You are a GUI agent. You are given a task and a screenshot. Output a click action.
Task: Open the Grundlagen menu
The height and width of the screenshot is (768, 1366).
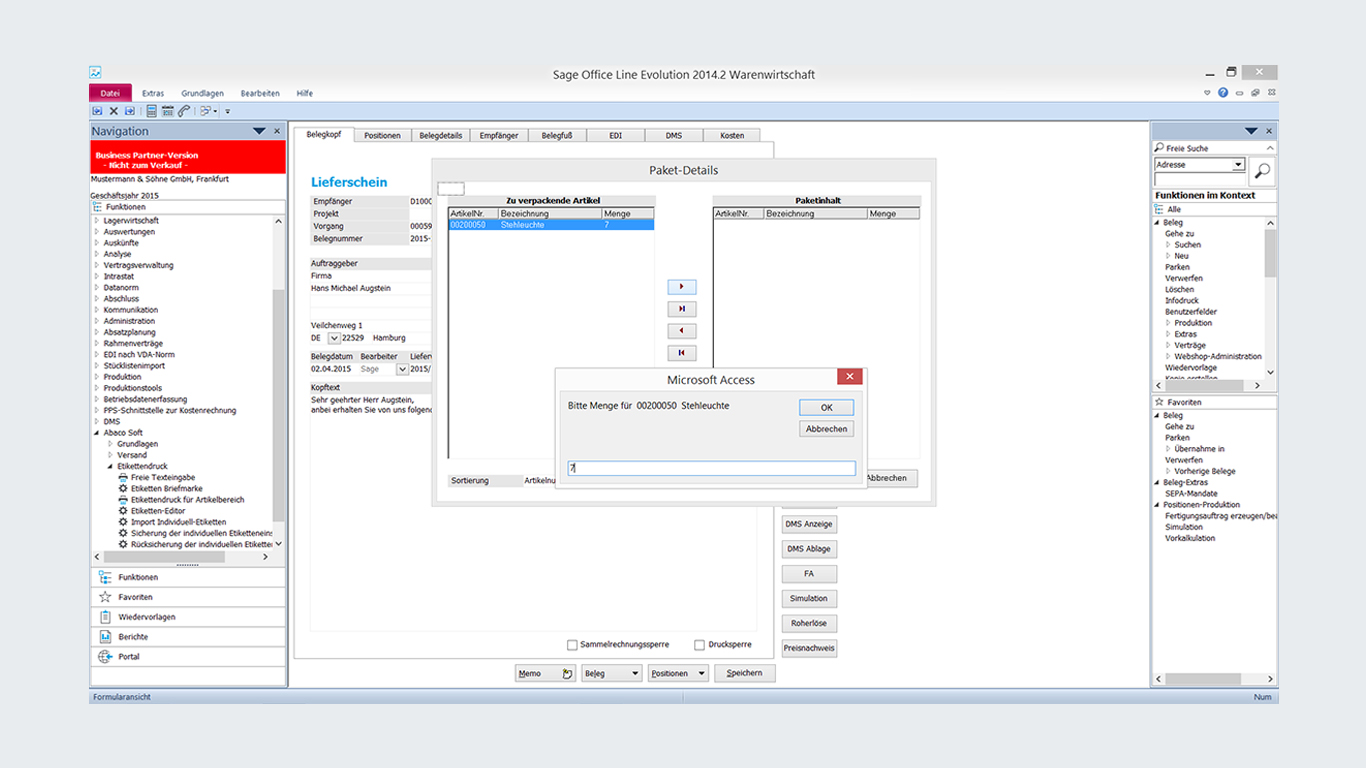click(x=202, y=93)
